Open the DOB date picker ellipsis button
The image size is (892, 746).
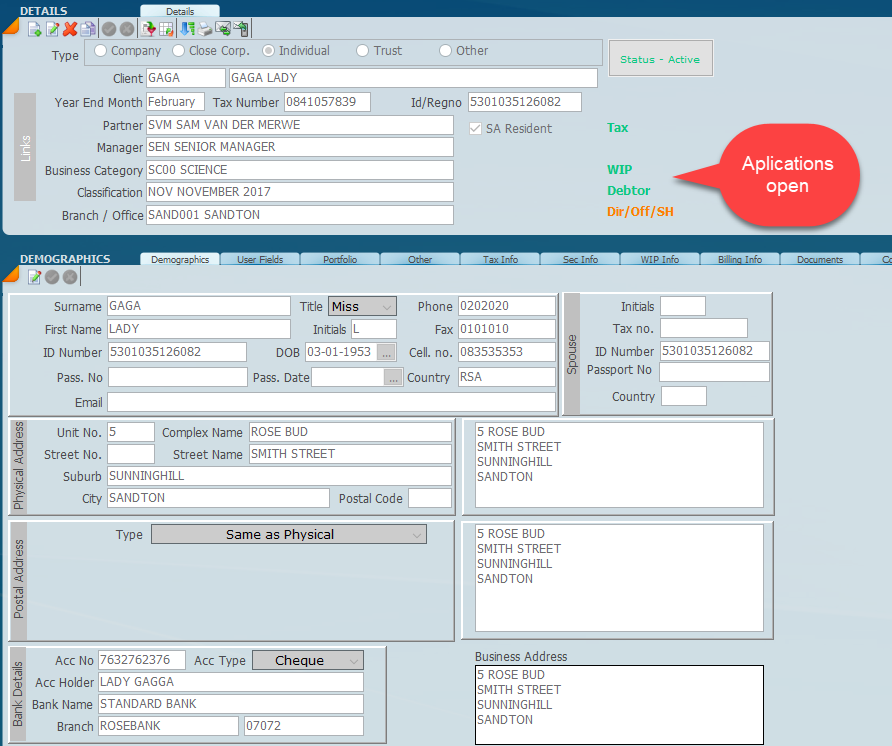(386, 352)
